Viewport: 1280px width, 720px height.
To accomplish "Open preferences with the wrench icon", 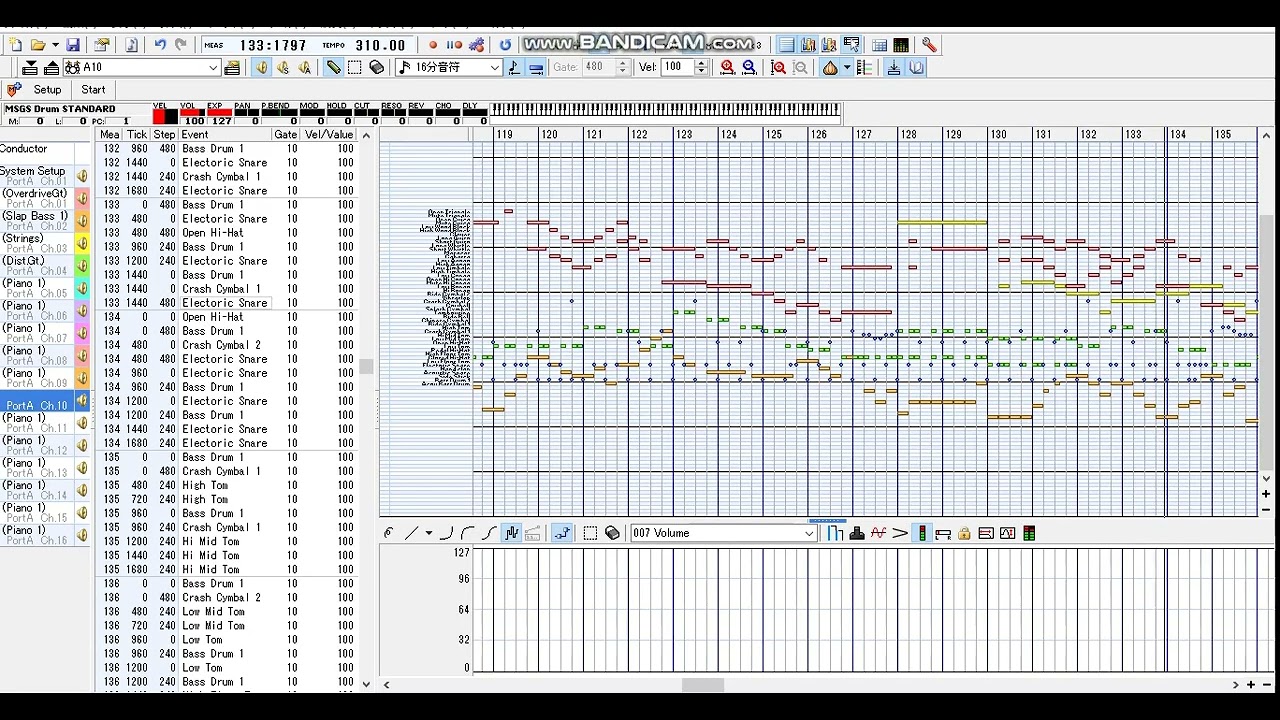I will (929, 45).
